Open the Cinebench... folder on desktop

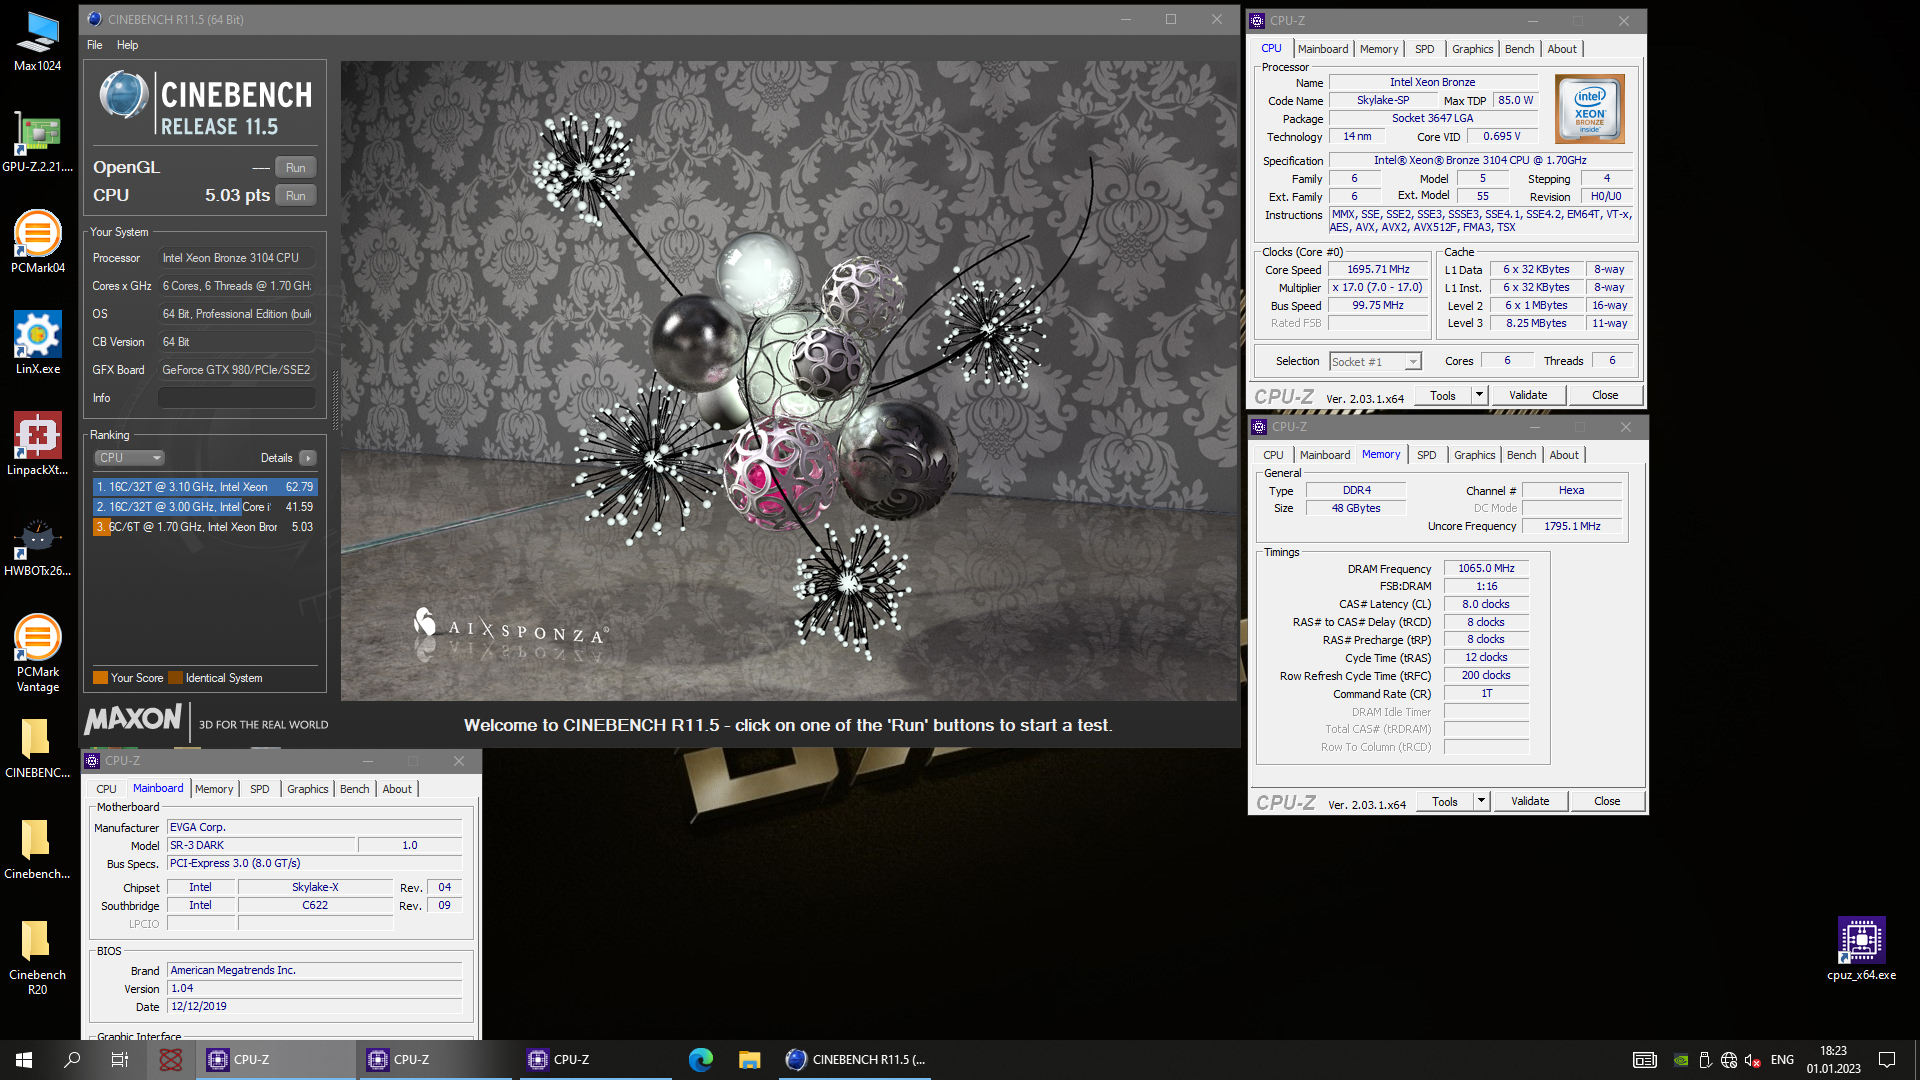37,849
